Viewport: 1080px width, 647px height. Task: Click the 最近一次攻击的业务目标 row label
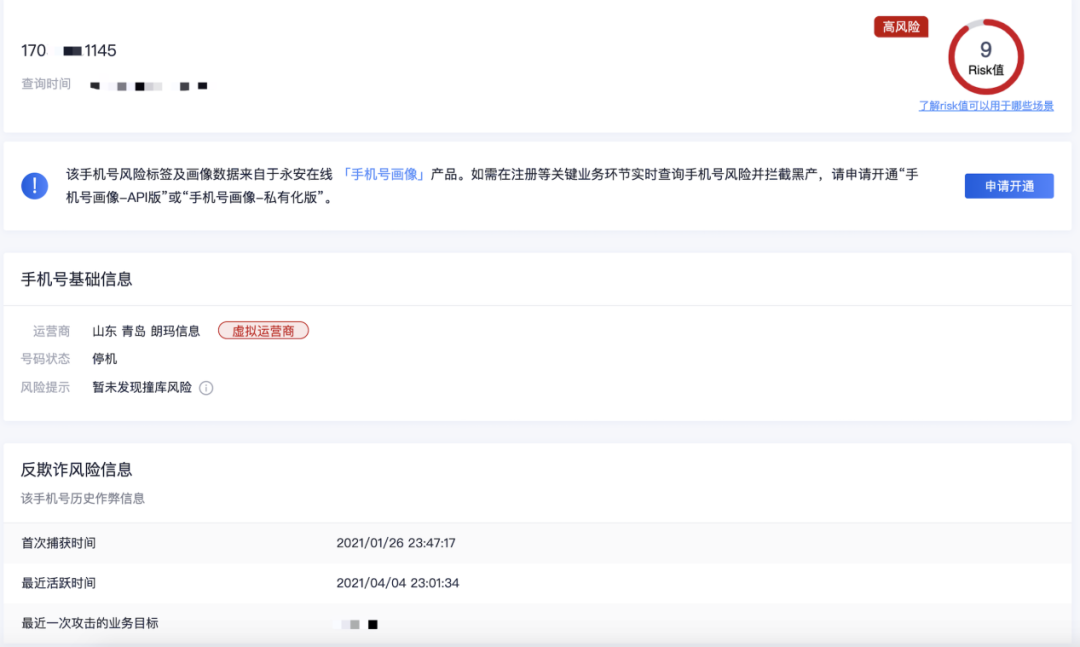point(90,624)
